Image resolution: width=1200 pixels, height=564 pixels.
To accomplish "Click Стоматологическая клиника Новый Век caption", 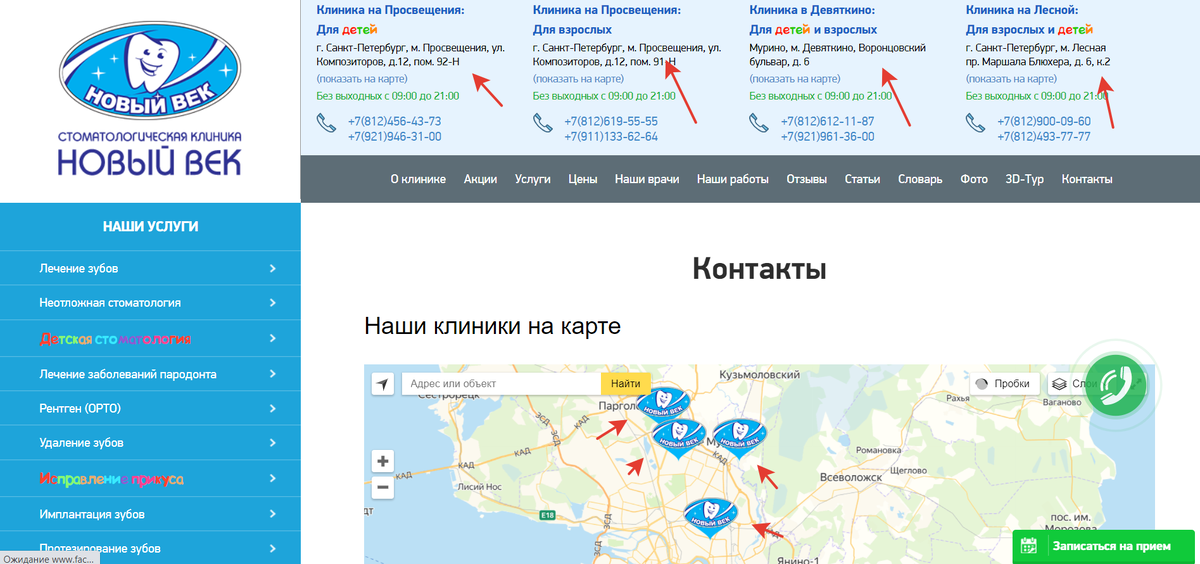I will (x=150, y=154).
